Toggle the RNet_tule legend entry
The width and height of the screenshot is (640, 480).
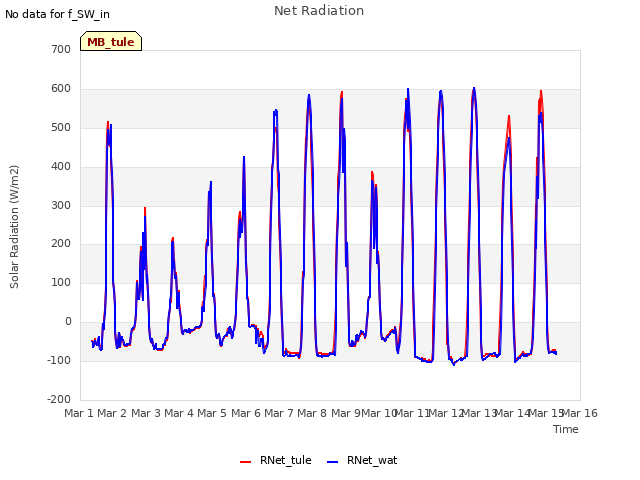276,460
